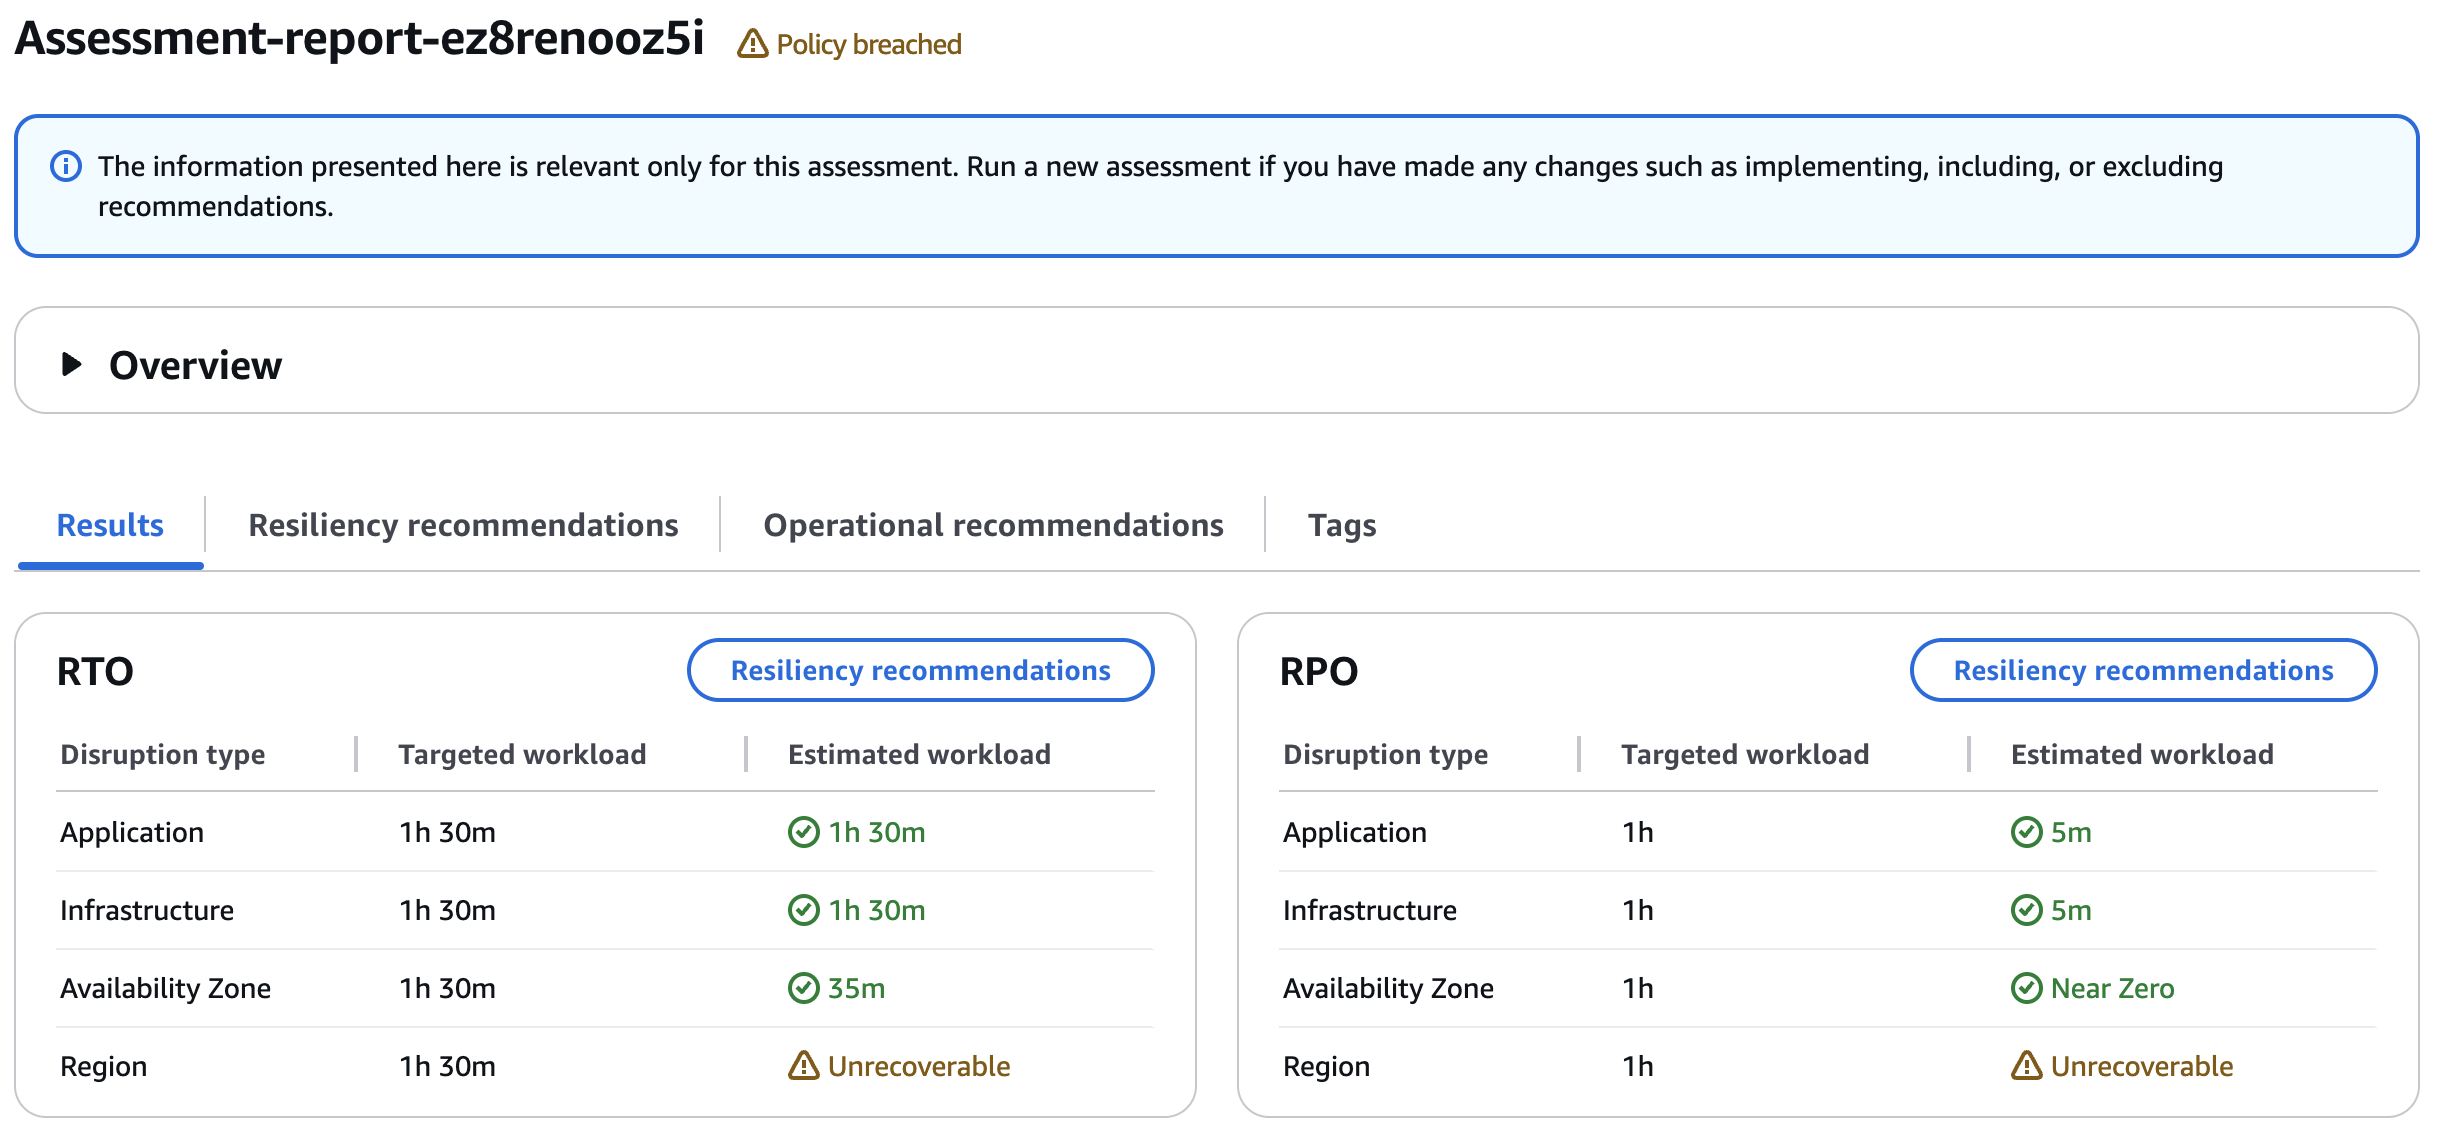This screenshot has width=2438, height=1136.
Task: Click Resiliency recommendations button in the RTO panel
Action: [920, 670]
